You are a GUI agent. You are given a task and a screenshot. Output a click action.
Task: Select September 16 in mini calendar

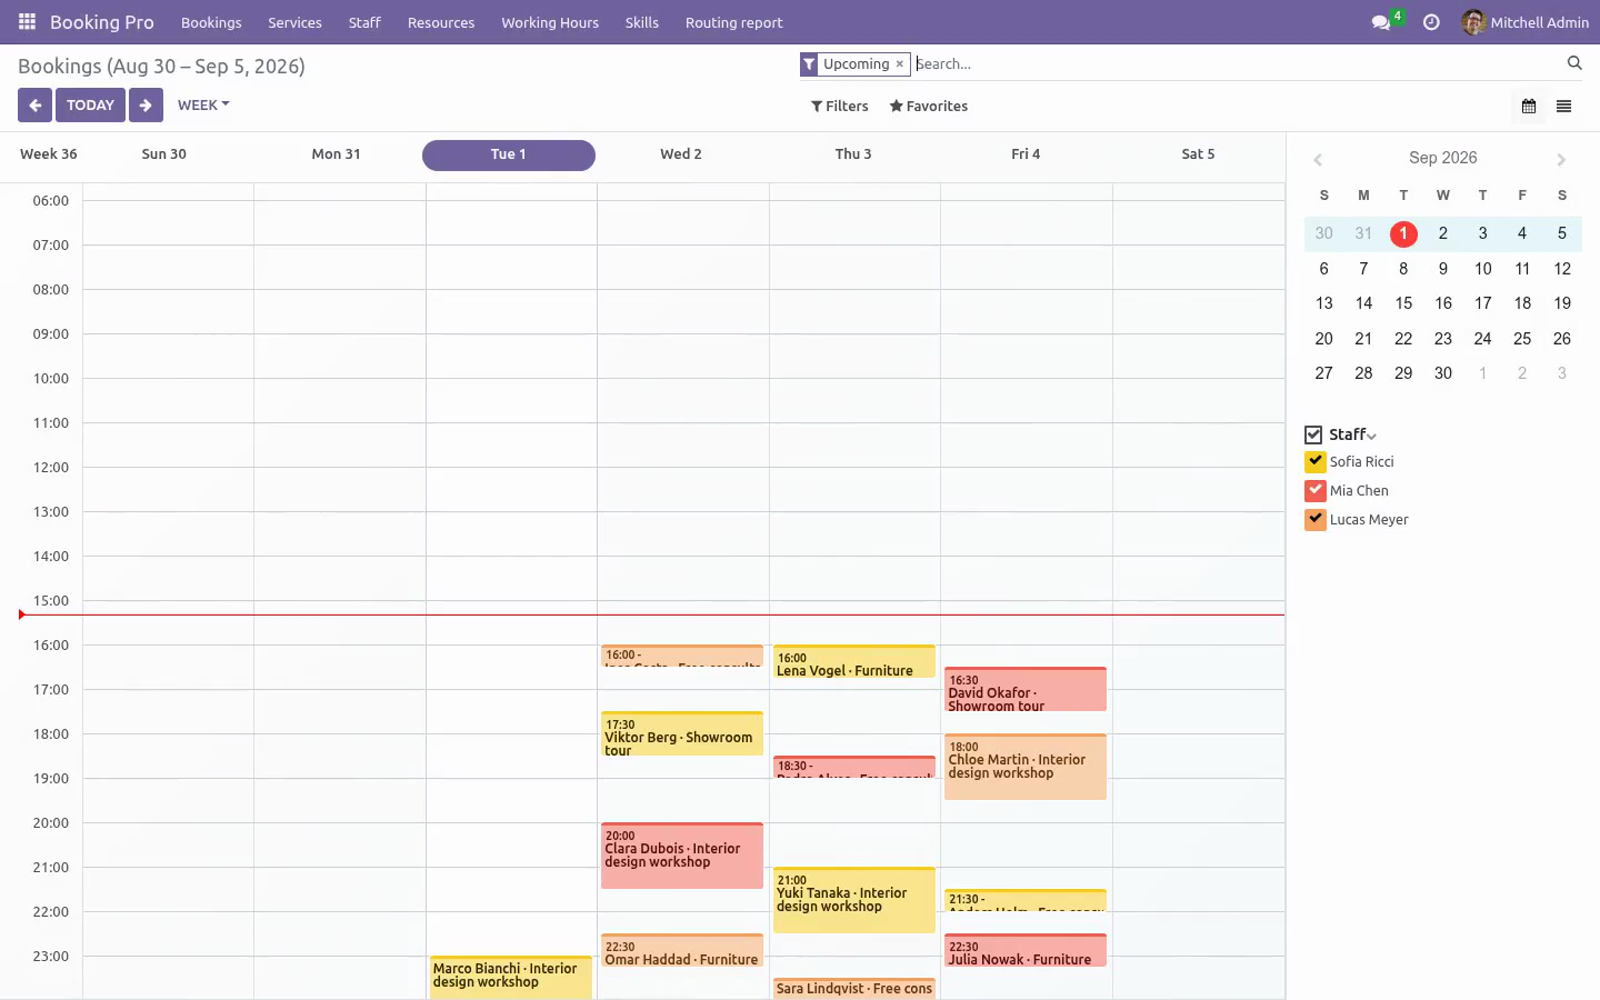(x=1443, y=303)
